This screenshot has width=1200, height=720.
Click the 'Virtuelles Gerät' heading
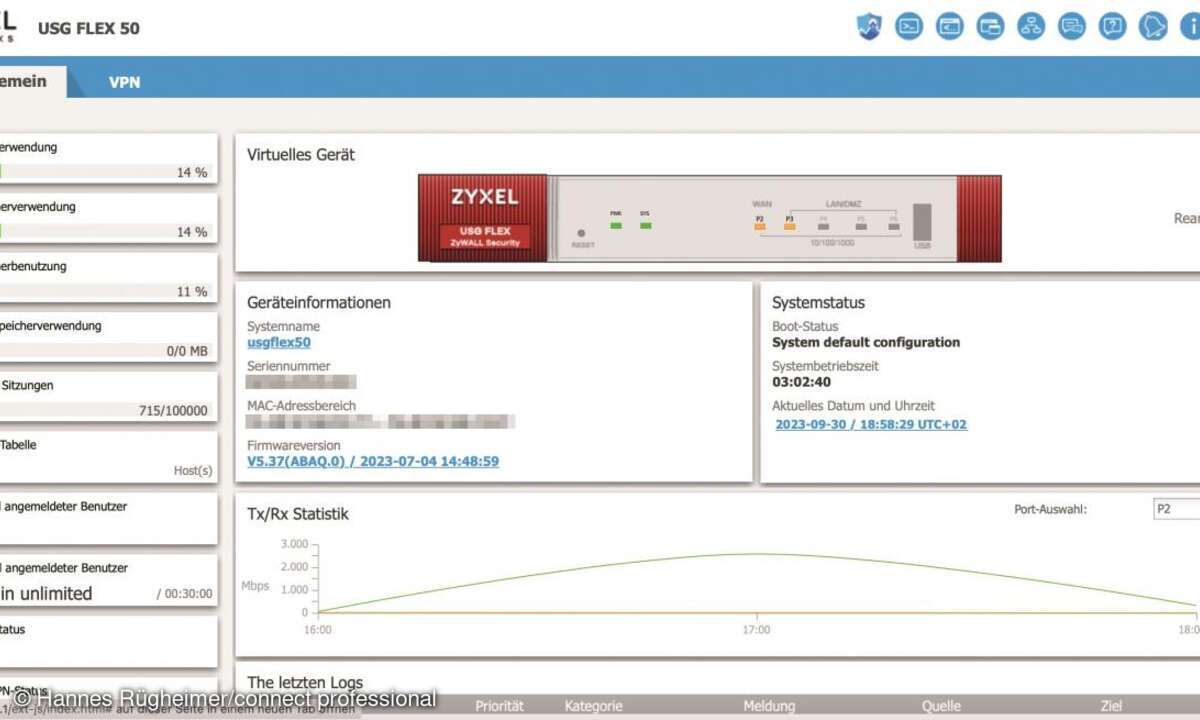(301, 155)
